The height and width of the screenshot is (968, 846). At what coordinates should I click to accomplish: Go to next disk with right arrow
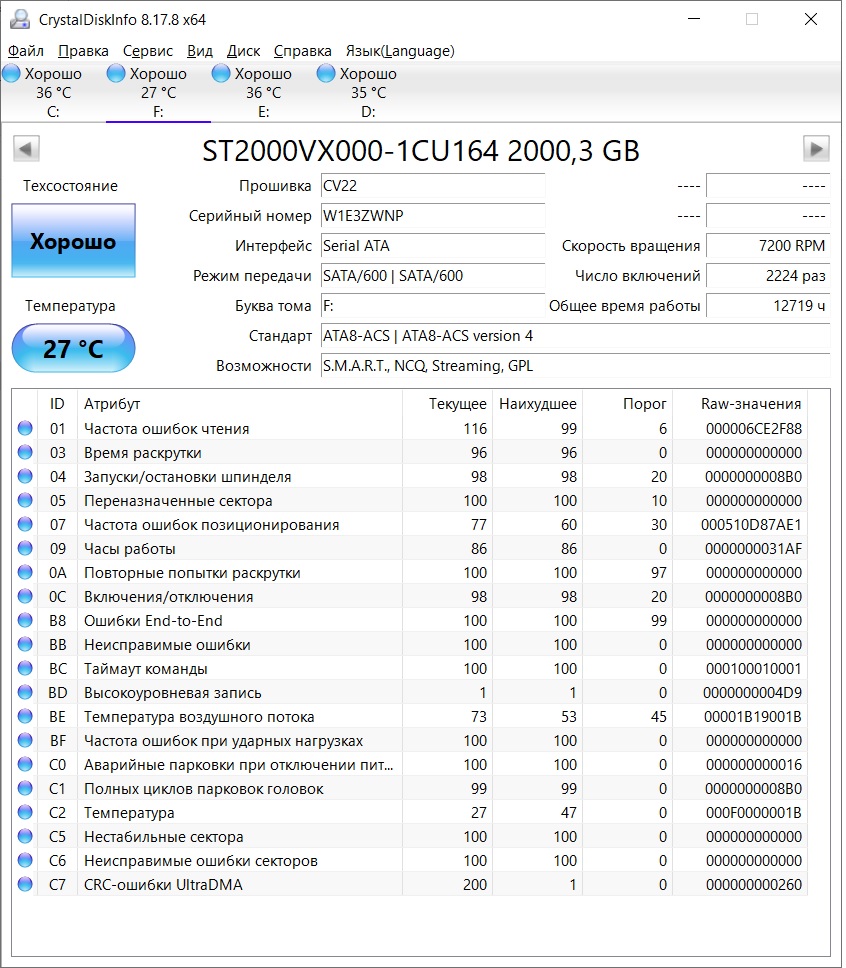[x=816, y=149]
